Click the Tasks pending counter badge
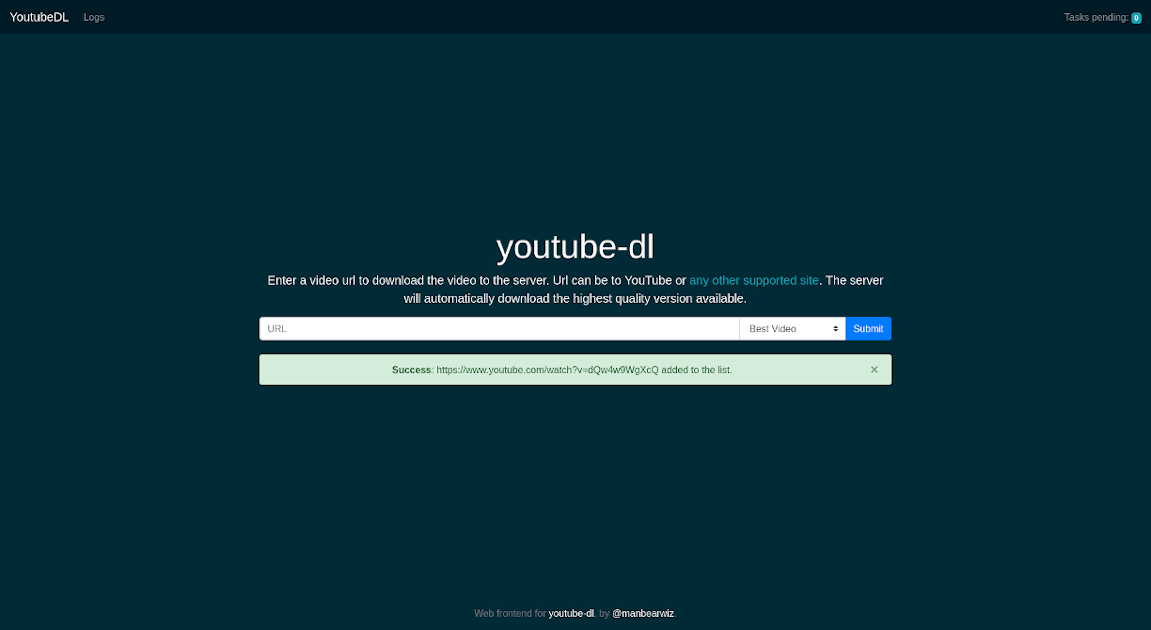The image size is (1151, 630). click(1136, 18)
